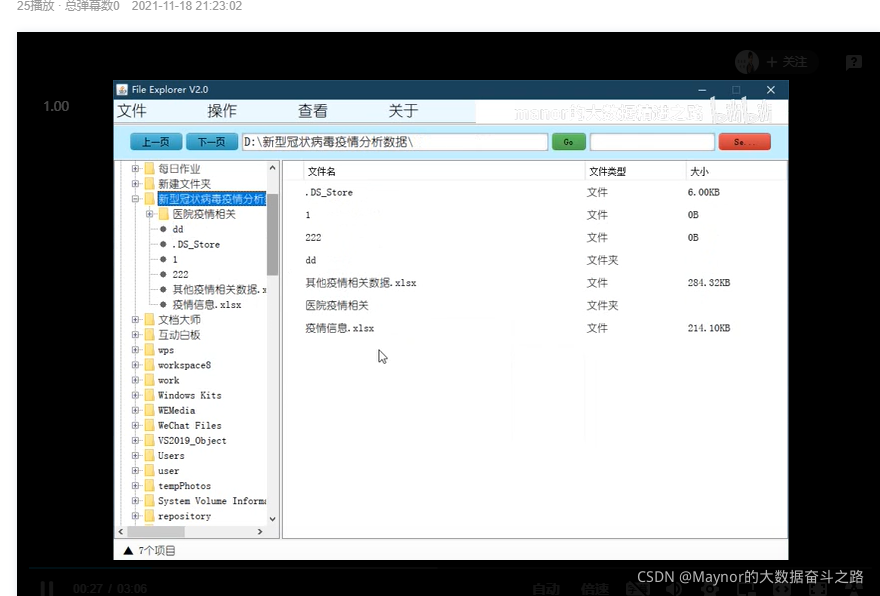The image size is (880, 596).
Task: Click the work folder icon
Action: pyautogui.click(x=149, y=380)
